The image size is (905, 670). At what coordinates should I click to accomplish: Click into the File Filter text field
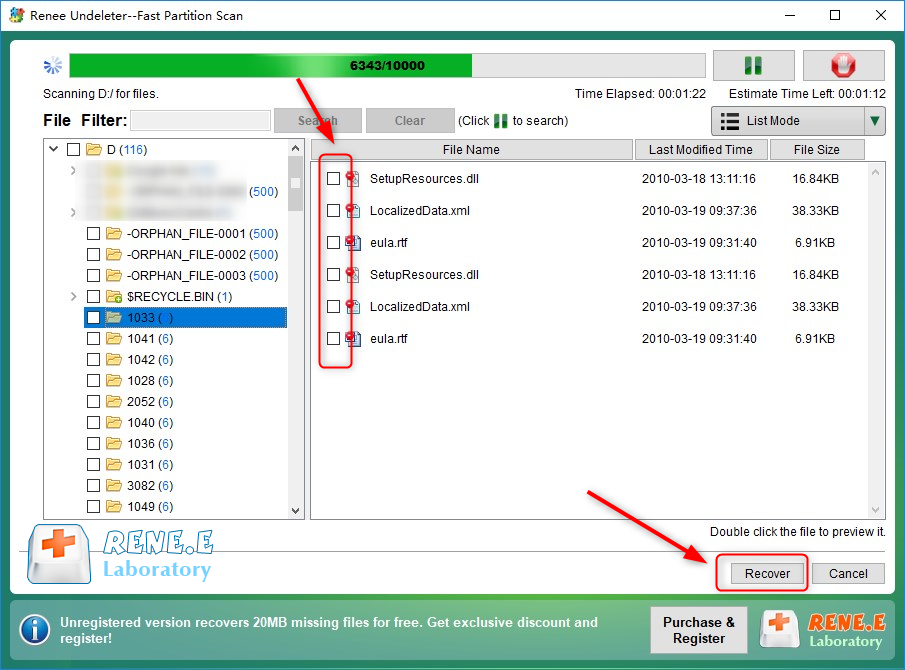tap(200, 121)
